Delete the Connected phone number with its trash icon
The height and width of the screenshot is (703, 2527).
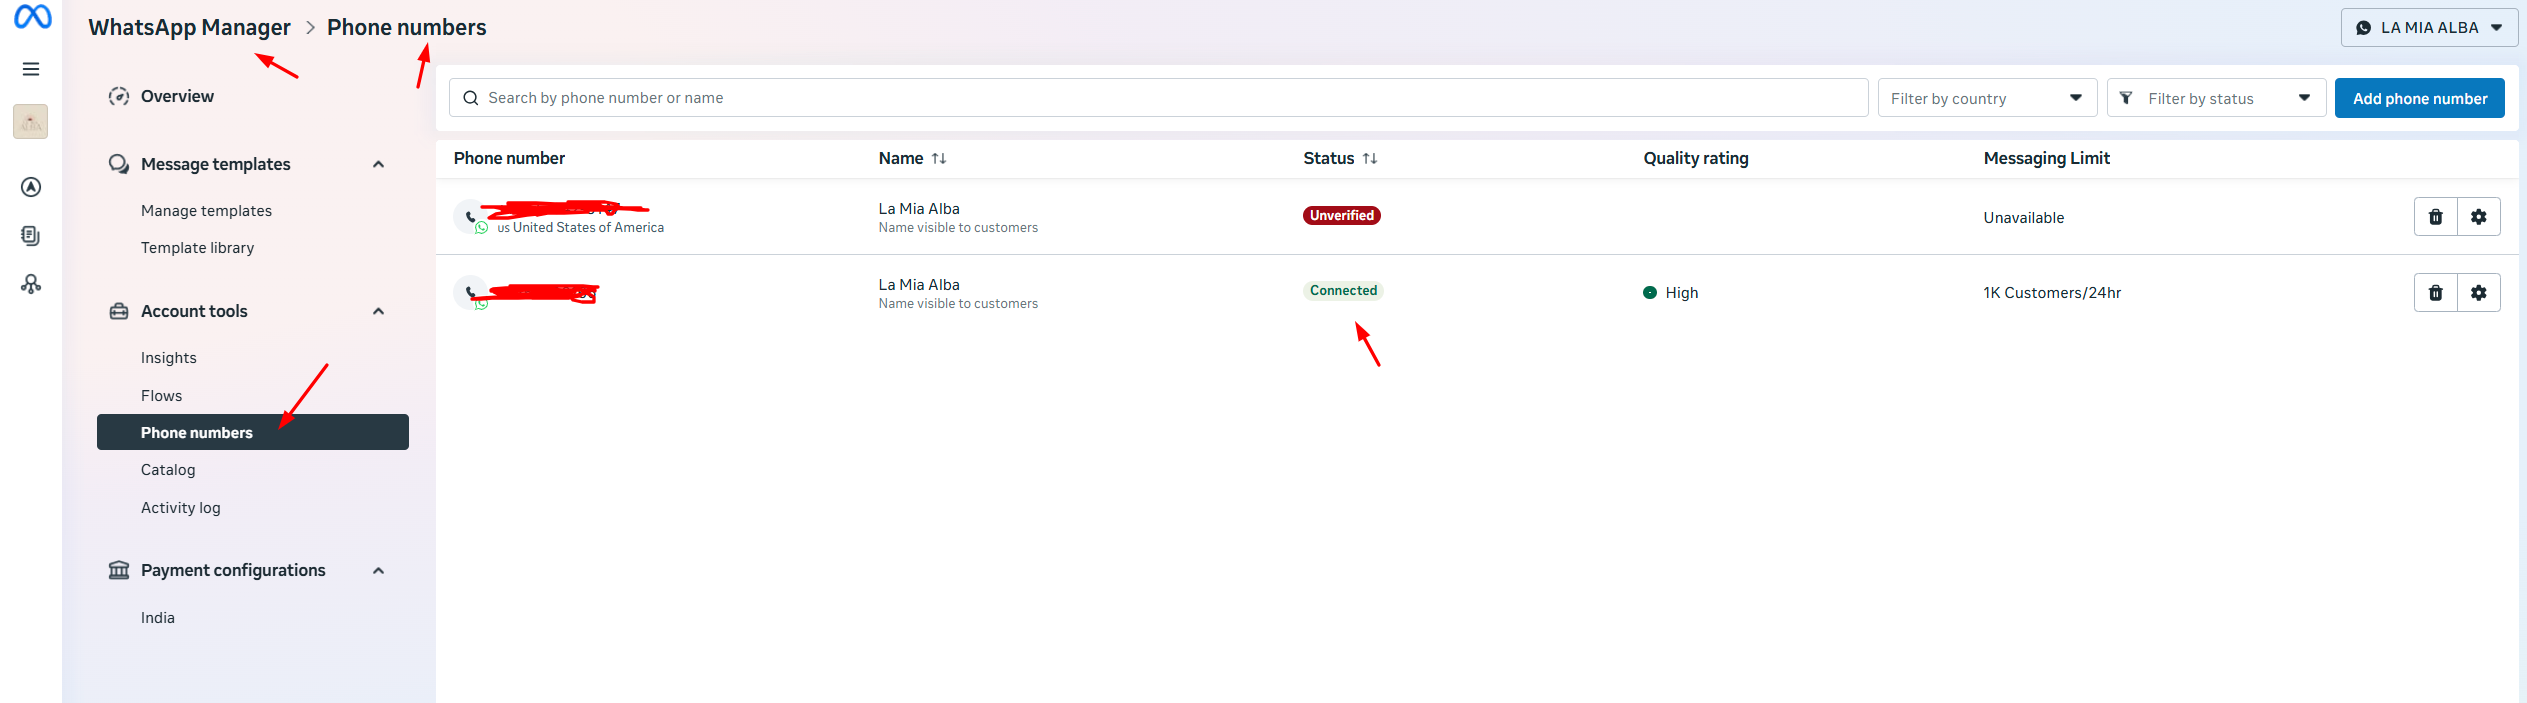(2436, 293)
